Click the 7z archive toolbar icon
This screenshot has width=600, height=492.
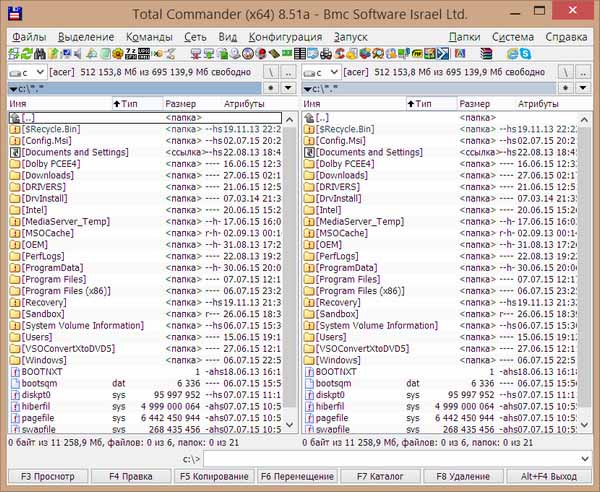pos(131,52)
